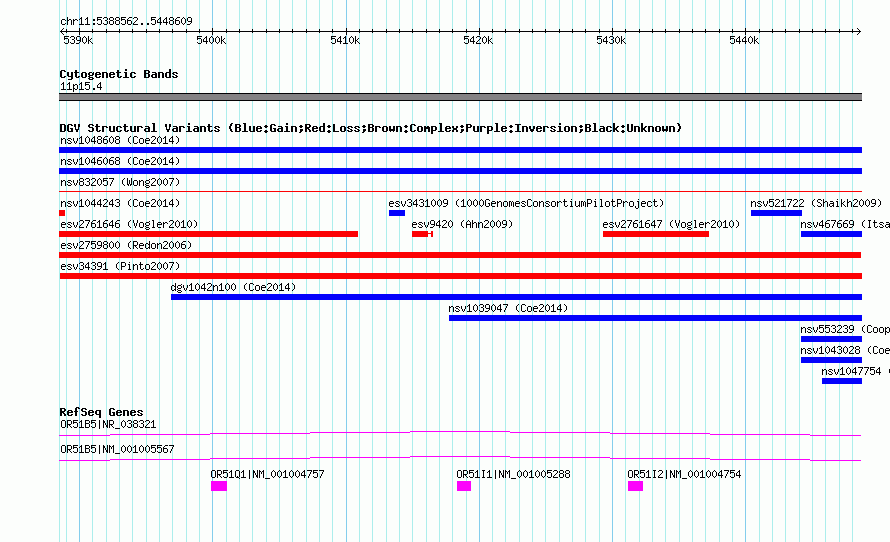The height and width of the screenshot is (542, 890).
Task: Open the dgv1042n100 (Coe2014) label
Action: click(233, 287)
